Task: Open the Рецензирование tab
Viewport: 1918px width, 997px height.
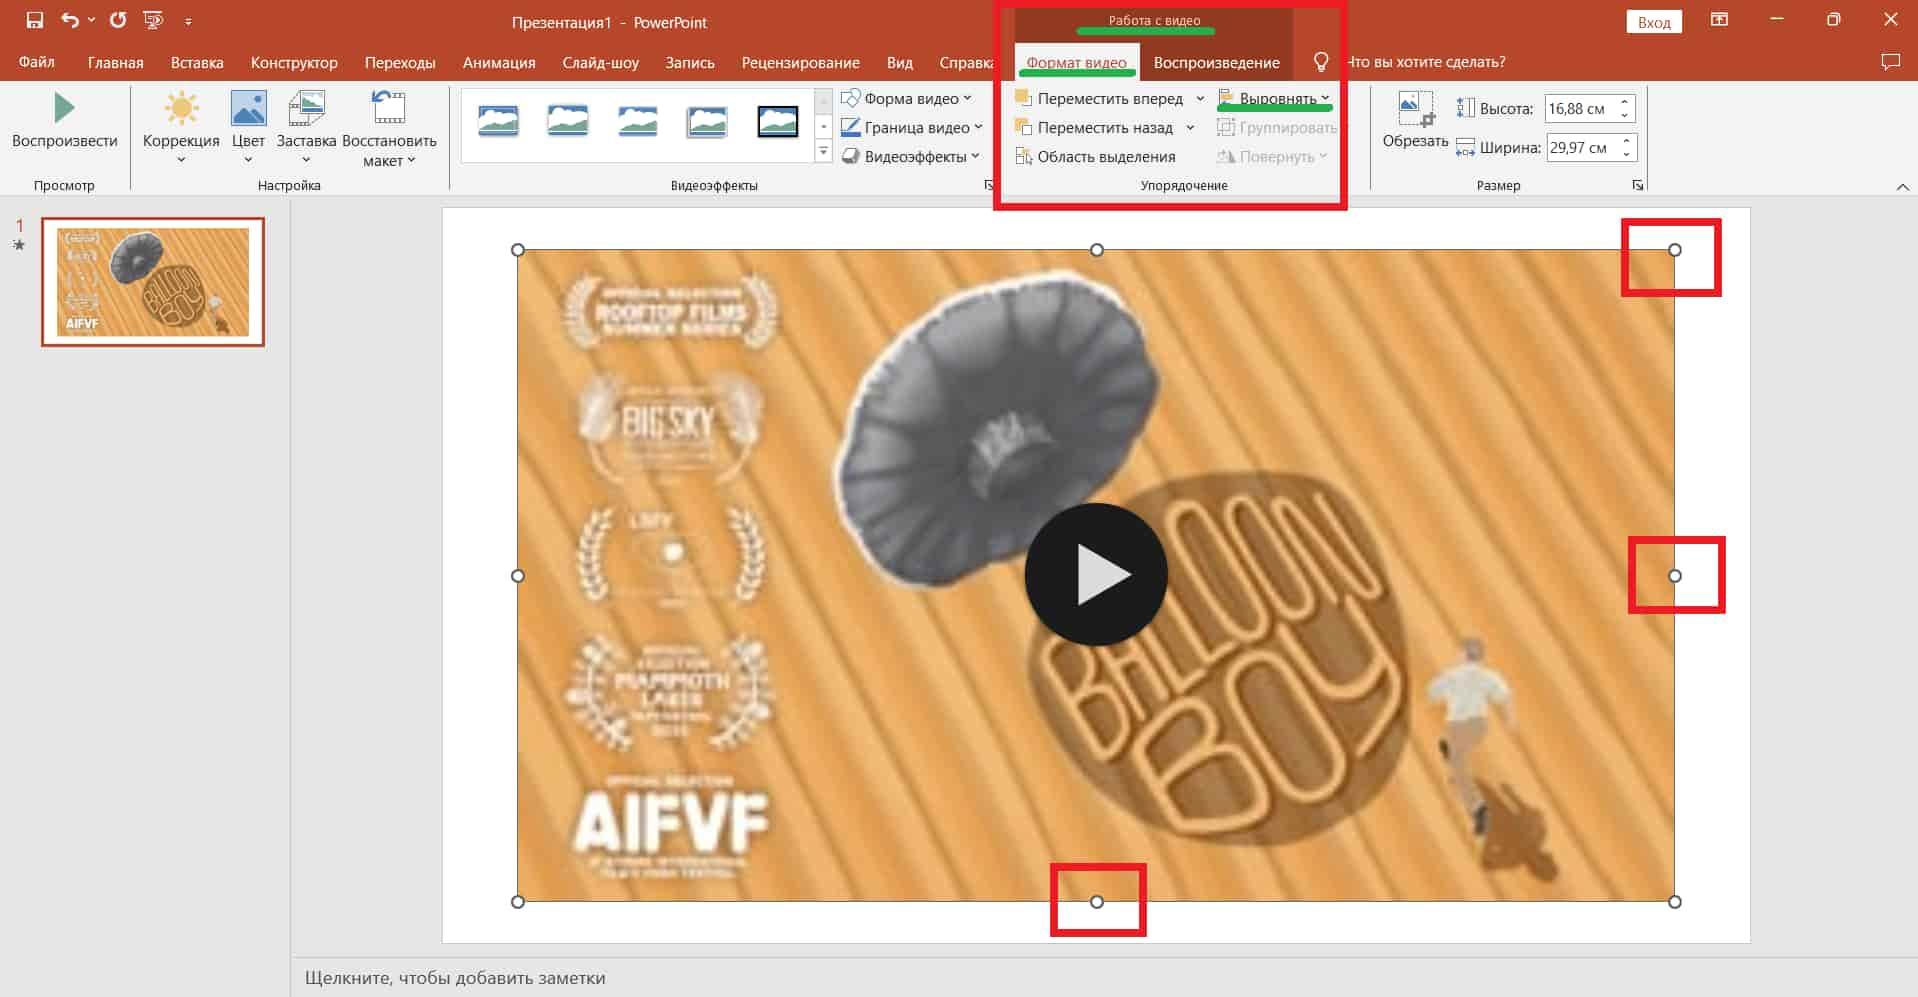Action: [800, 62]
